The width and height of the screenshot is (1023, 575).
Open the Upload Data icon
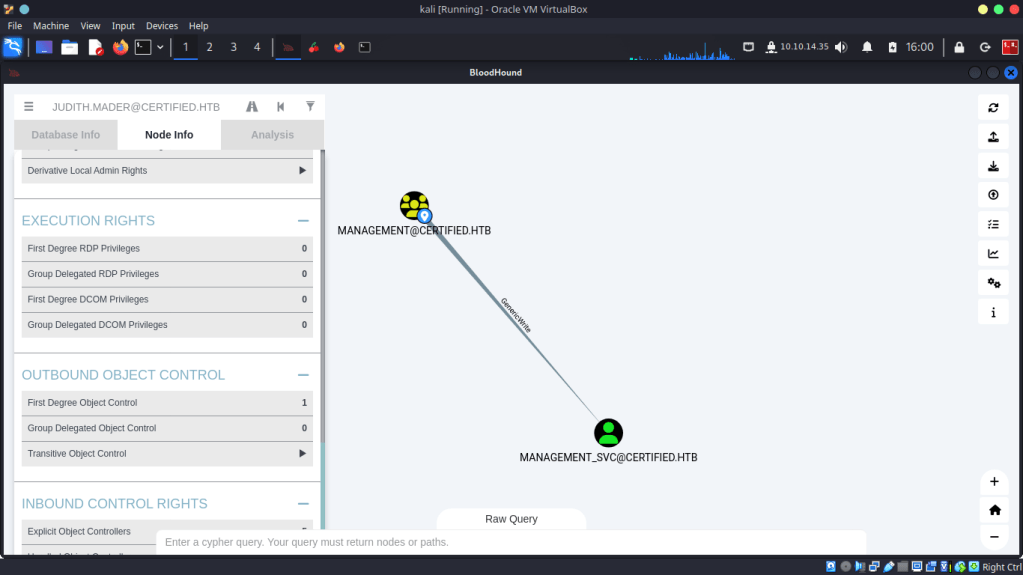[x=993, y=195]
